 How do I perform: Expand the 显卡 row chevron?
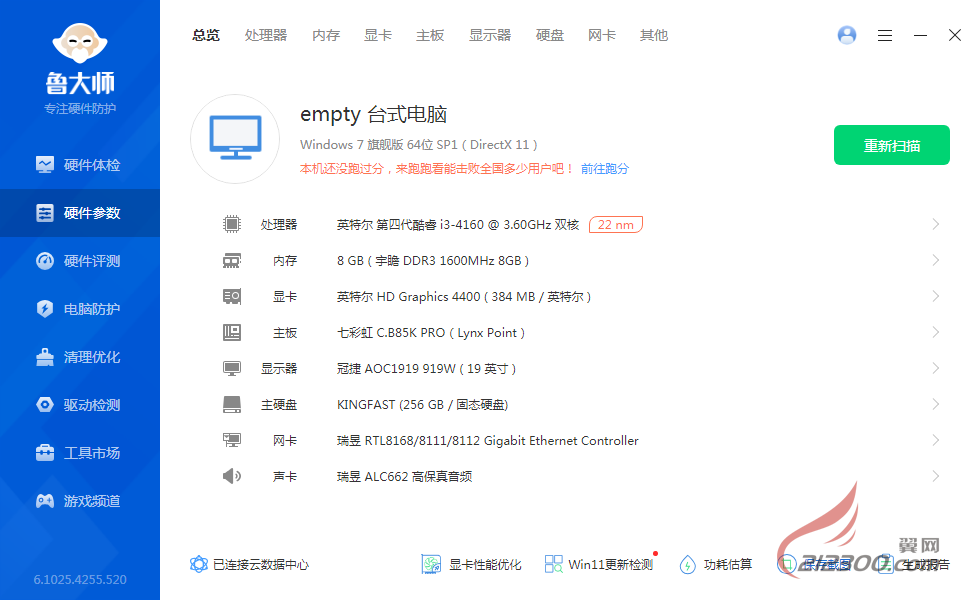(x=936, y=296)
